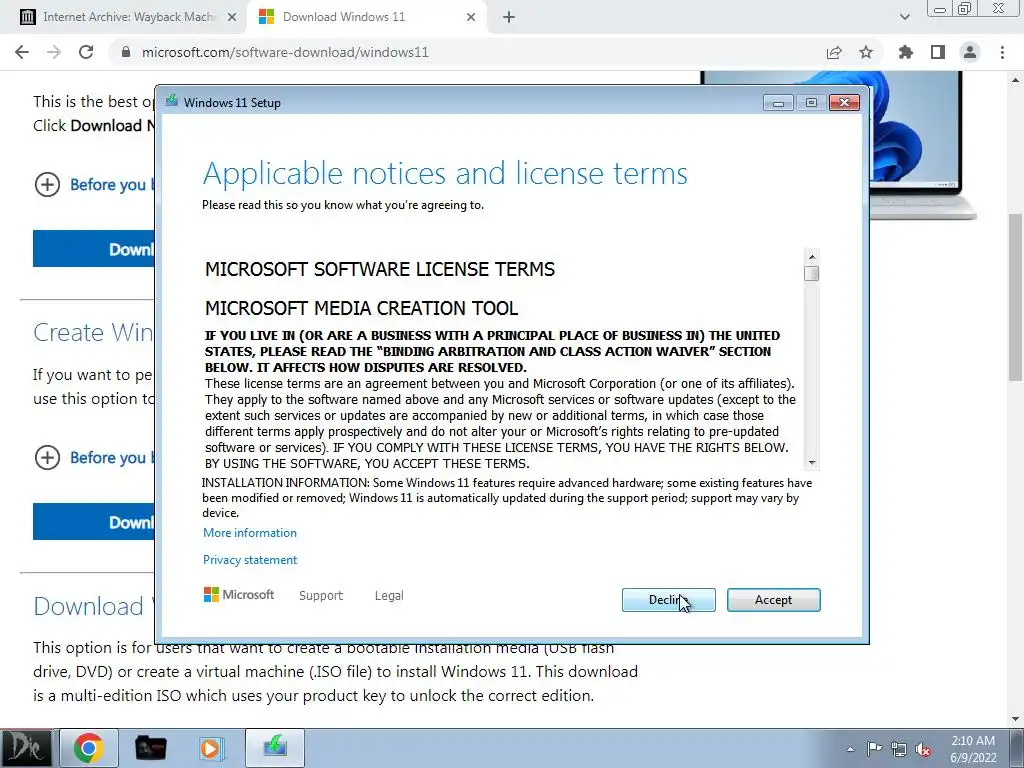1024x768 pixels.
Task: Click 'Applicable notices and license terms' title
Action: coord(445,174)
